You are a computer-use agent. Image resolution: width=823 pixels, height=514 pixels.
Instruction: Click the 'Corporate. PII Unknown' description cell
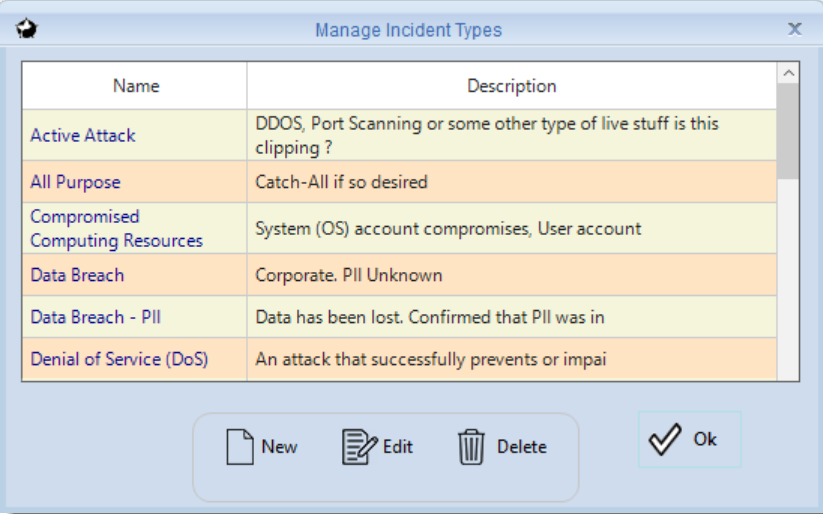512,275
